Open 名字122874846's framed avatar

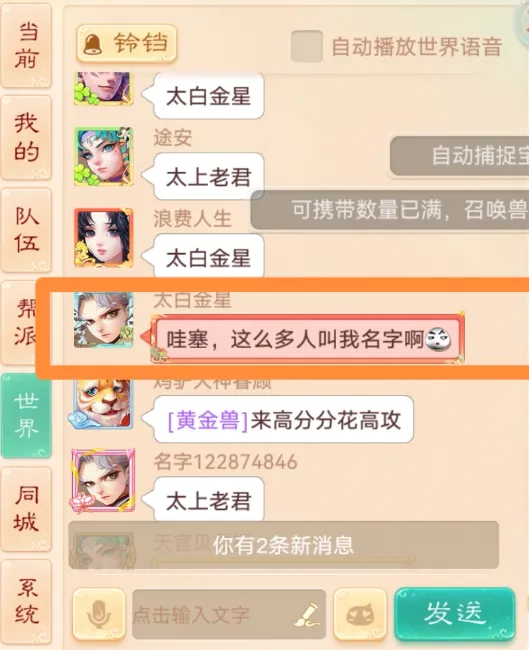103,481
